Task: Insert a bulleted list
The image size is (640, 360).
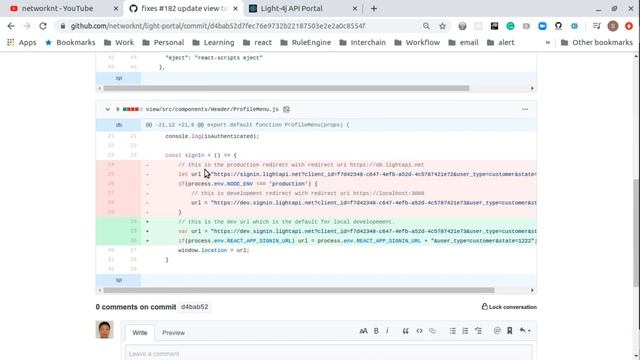Action: [453, 331]
